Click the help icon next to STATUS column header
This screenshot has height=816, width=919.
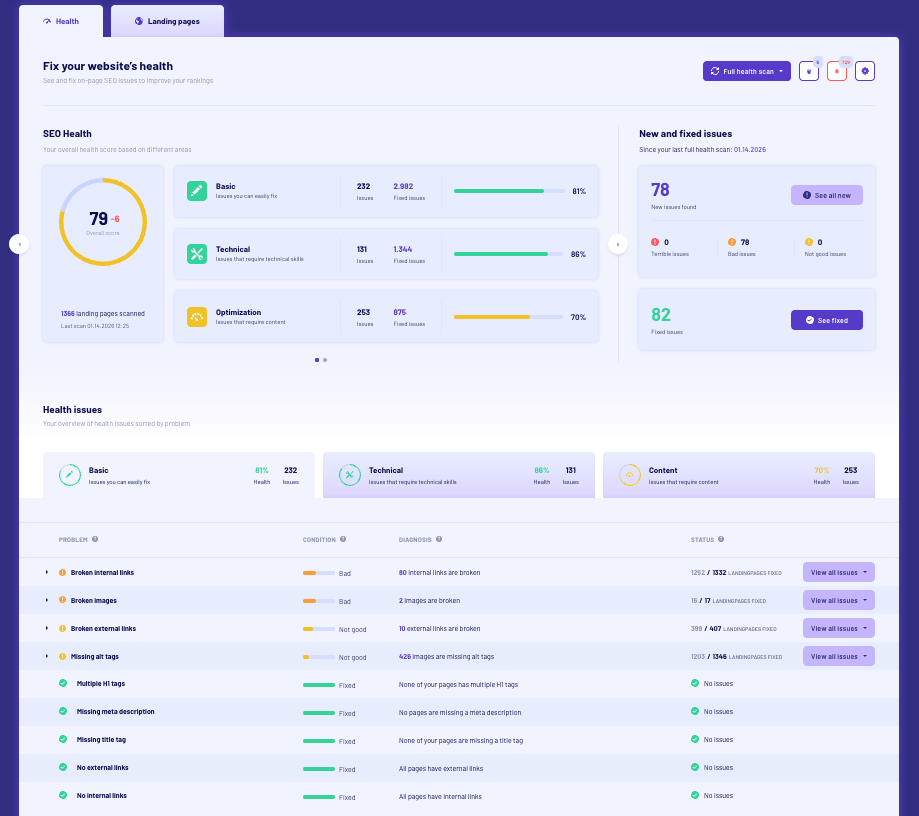click(x=722, y=539)
